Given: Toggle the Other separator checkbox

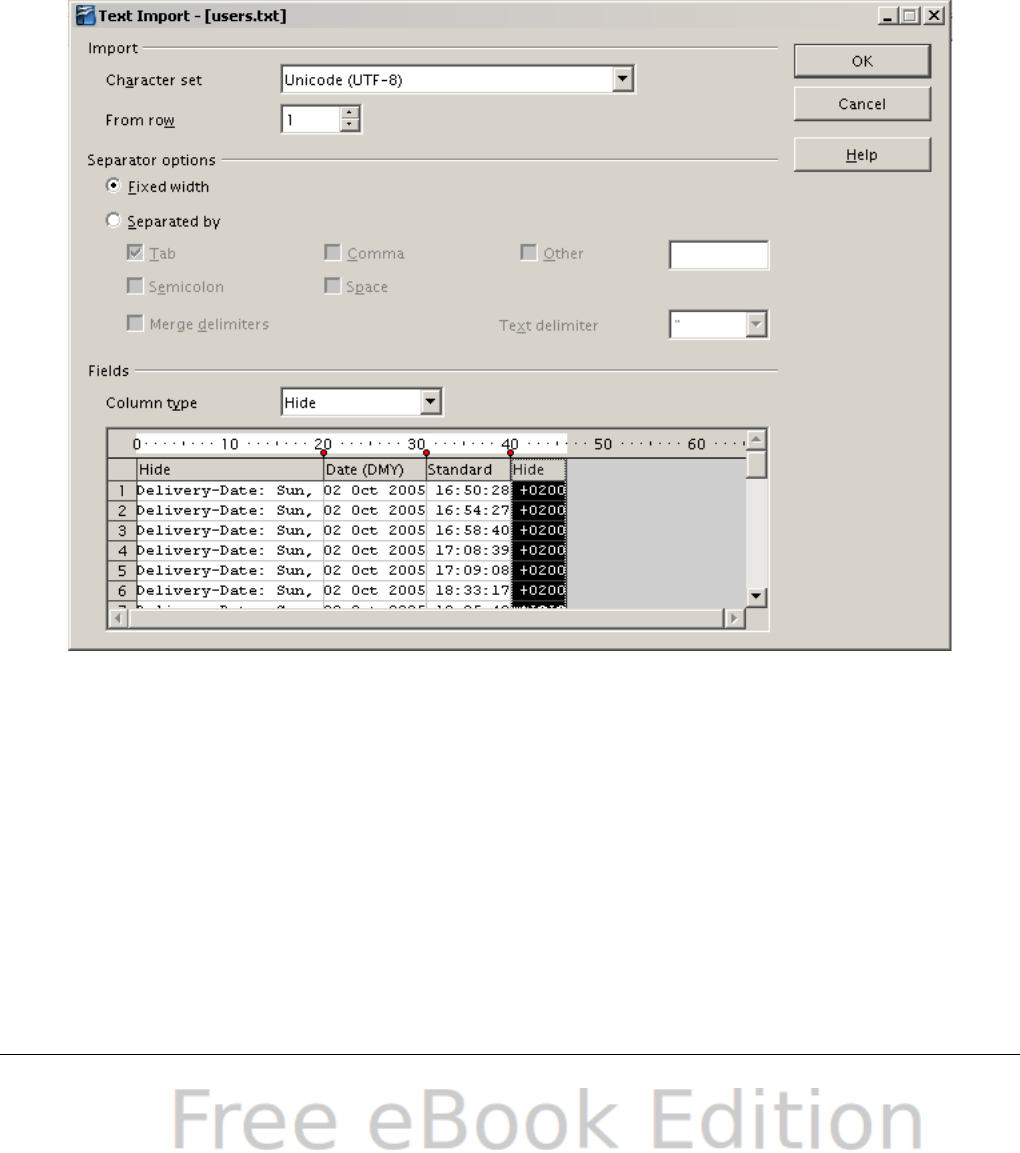Looking at the screenshot, I should (x=528, y=253).
